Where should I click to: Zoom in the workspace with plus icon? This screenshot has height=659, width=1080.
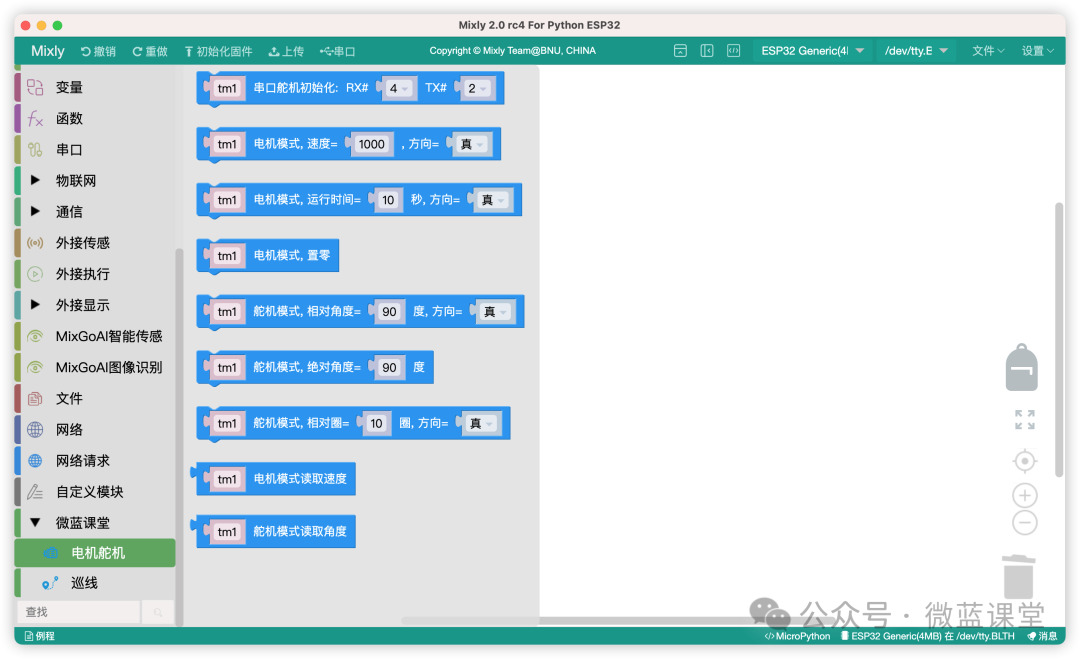pos(1025,495)
